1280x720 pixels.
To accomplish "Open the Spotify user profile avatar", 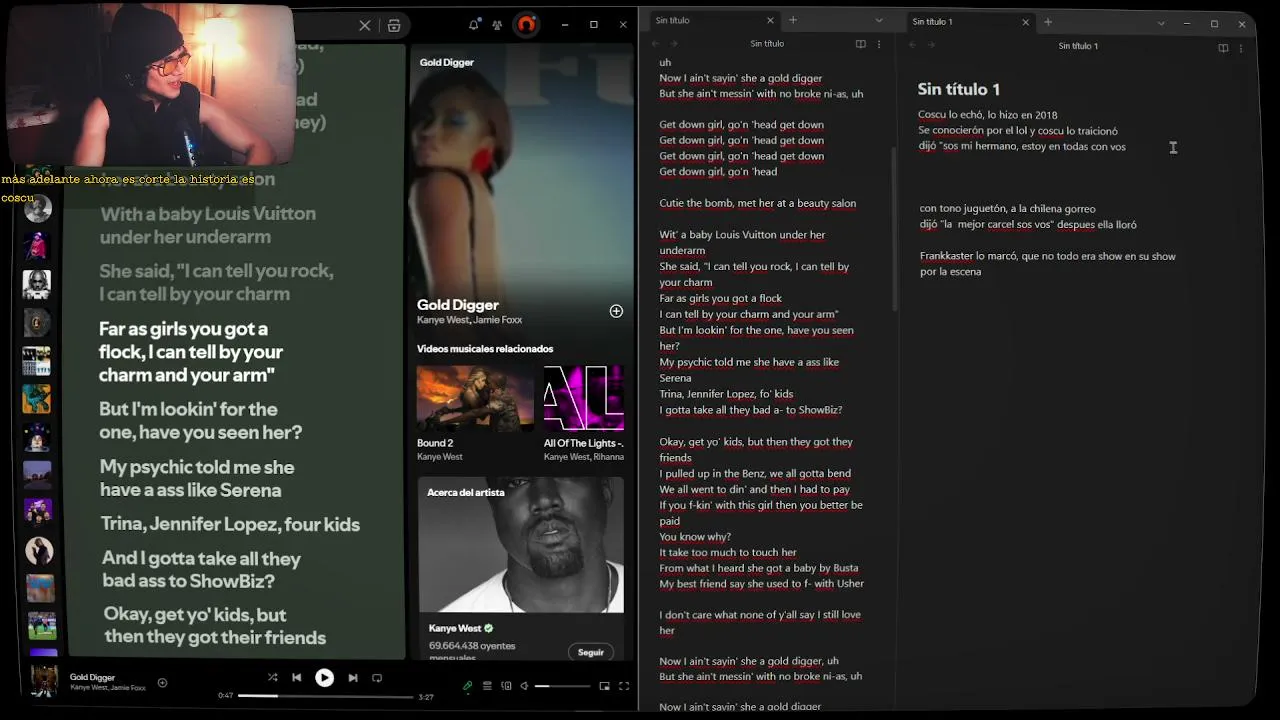I will click(527, 25).
